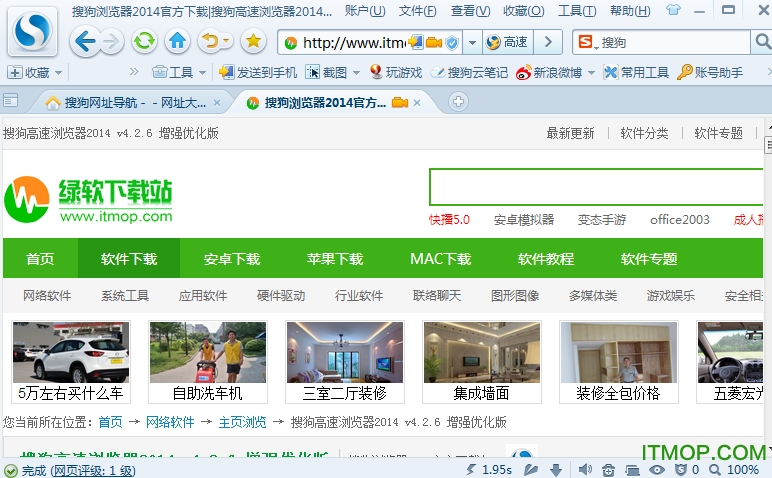The image size is (772, 478).
Task: Bookmark page with the star icon
Action: click(253, 41)
